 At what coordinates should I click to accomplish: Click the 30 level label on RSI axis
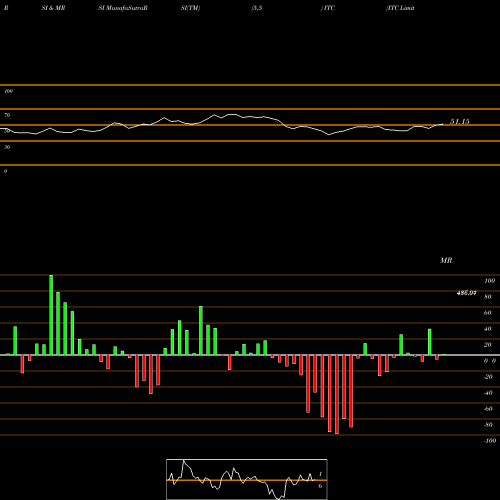click(7, 147)
